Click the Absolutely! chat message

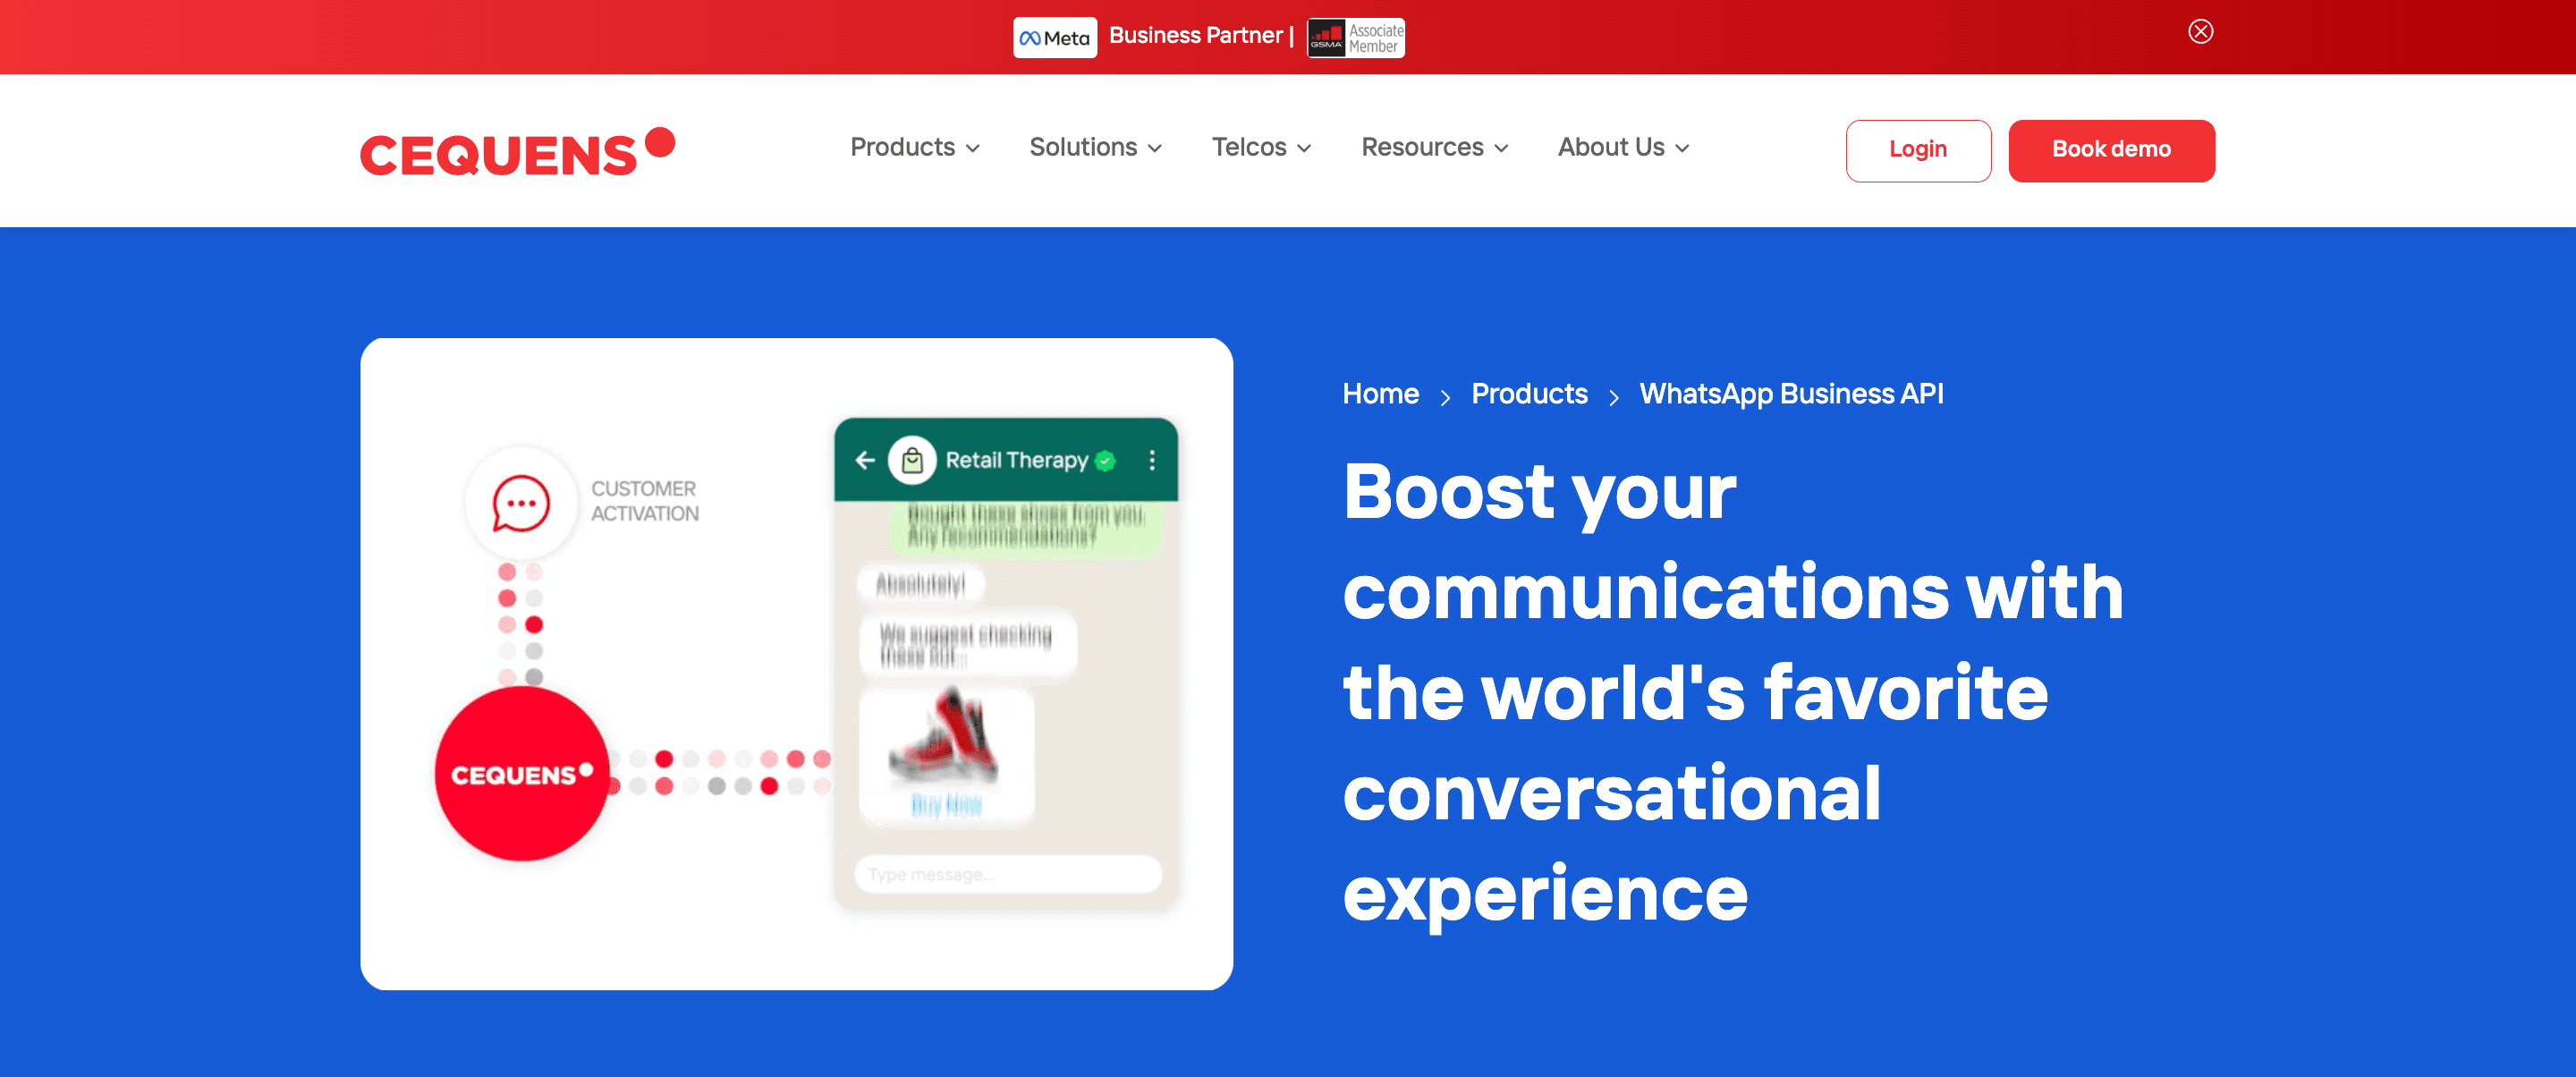(x=920, y=584)
